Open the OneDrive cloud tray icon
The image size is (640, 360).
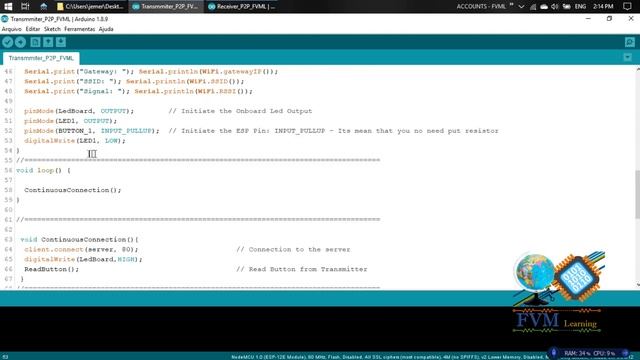[x=544, y=7]
